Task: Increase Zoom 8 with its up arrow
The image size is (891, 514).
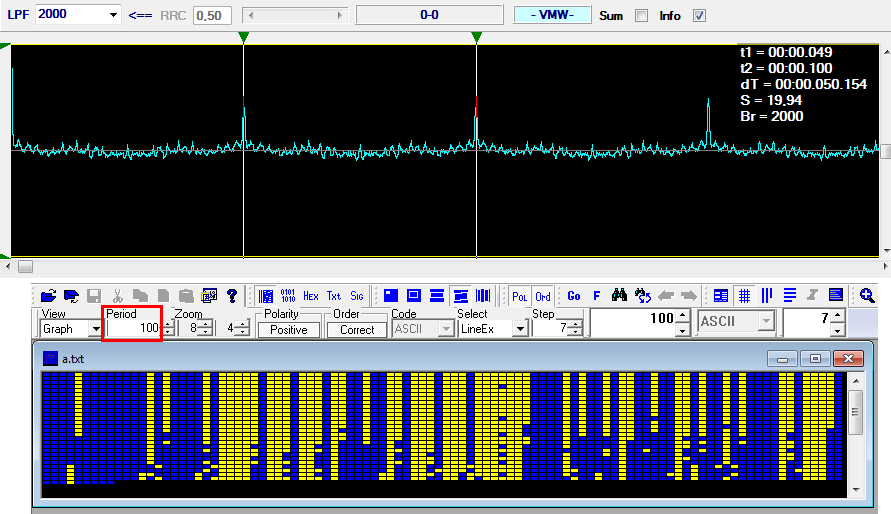Action: (x=206, y=325)
